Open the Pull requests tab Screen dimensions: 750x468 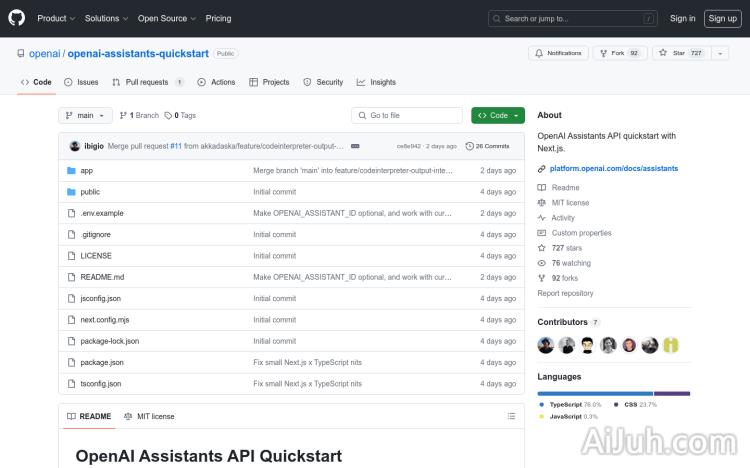click(x=148, y=82)
